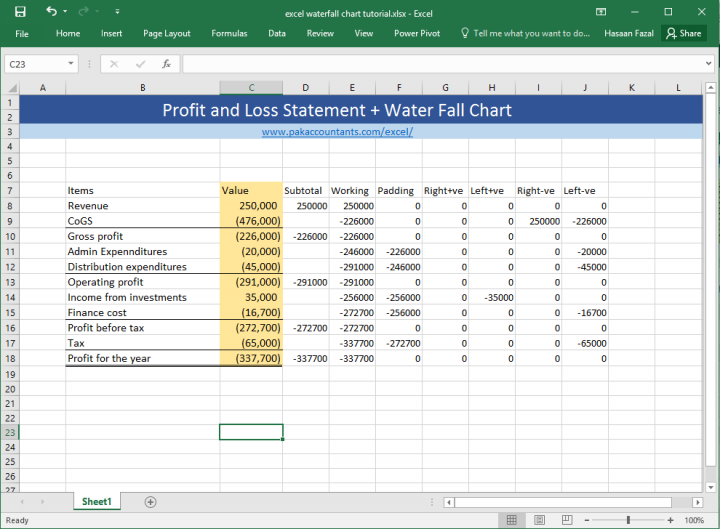Select the 'Revenue' cell

(142, 206)
